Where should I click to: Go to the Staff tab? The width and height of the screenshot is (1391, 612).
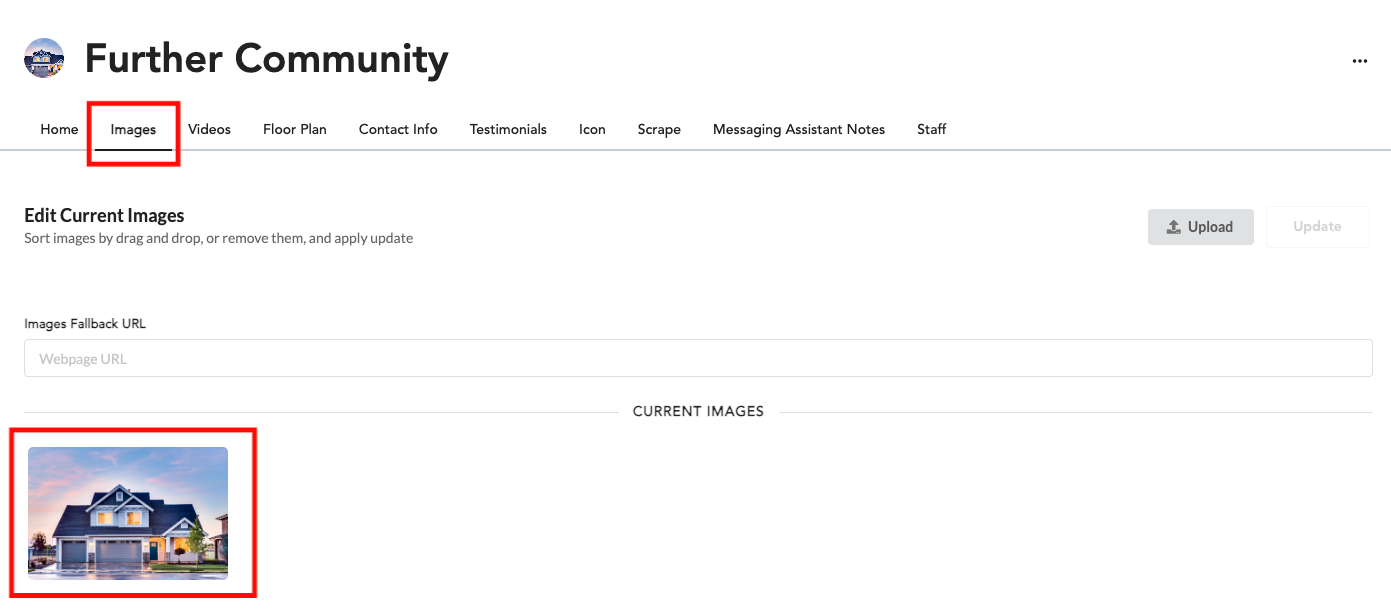931,129
